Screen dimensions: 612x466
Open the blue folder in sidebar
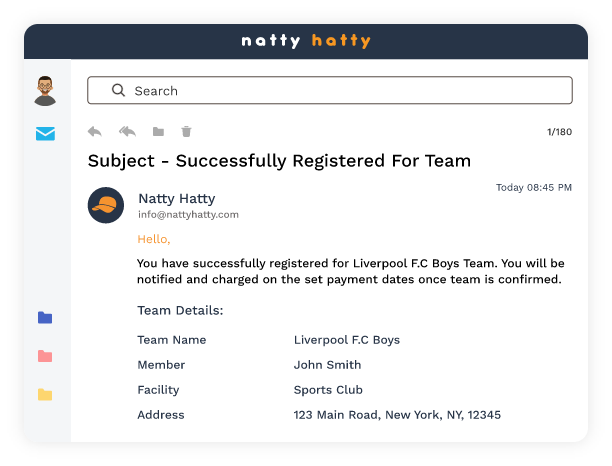[45, 318]
